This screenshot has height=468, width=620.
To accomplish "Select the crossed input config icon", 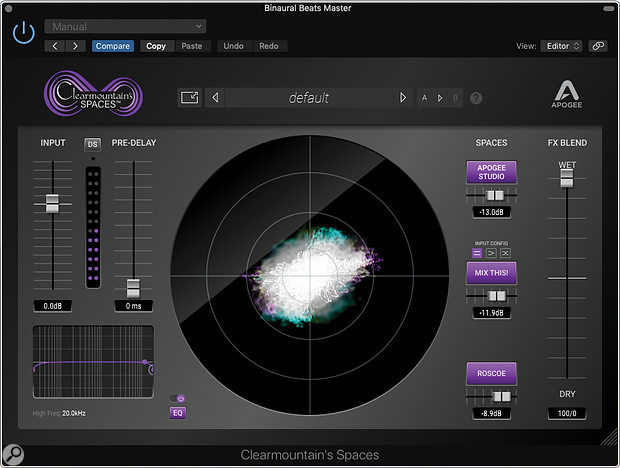I will tap(505, 253).
